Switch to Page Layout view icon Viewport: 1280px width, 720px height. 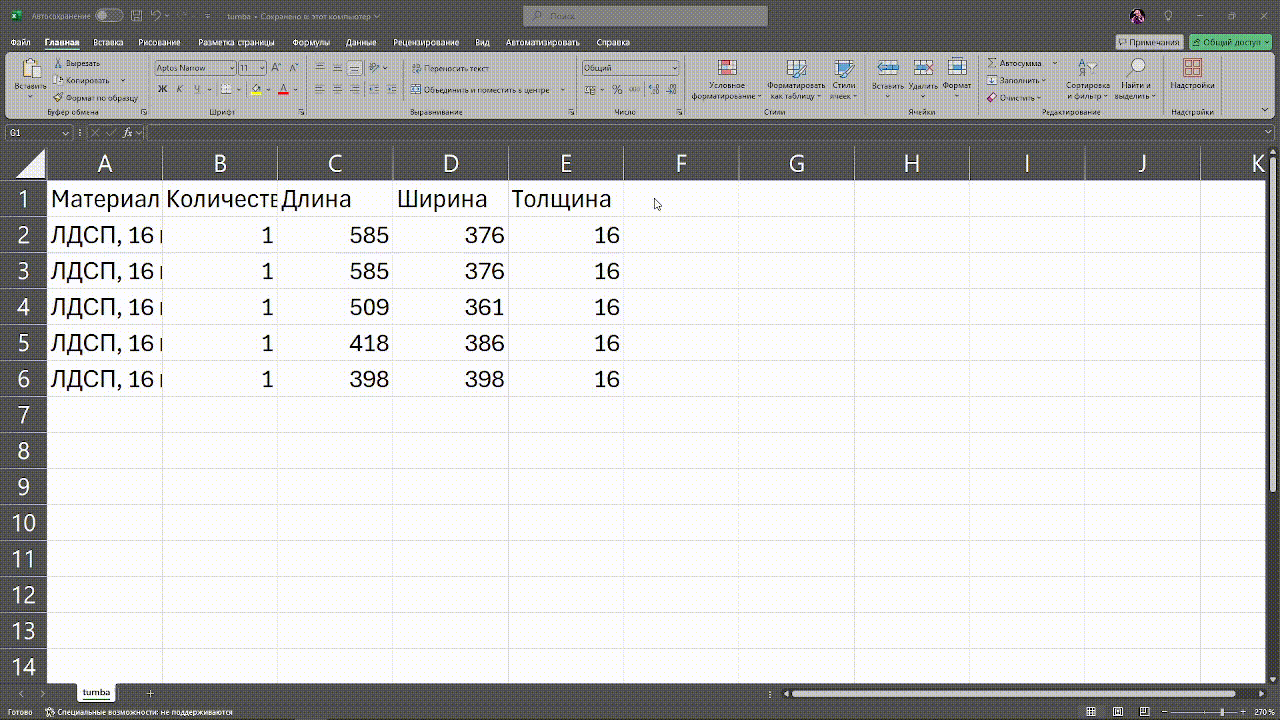coord(1118,712)
